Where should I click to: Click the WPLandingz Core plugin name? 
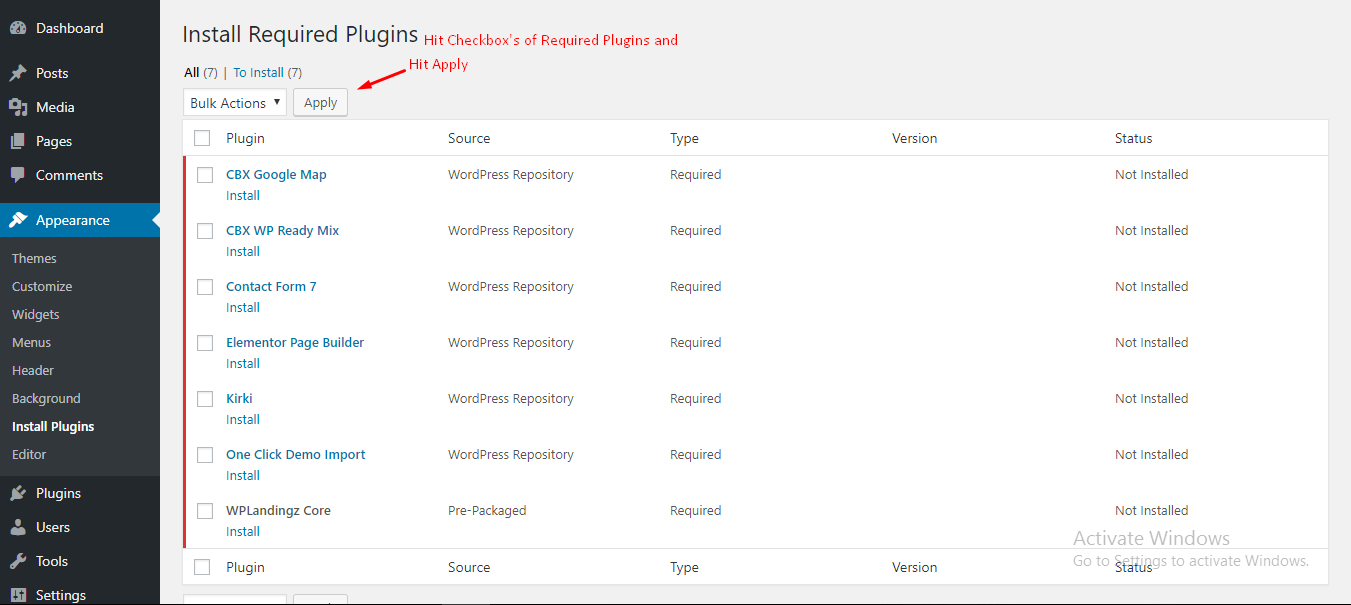click(278, 510)
